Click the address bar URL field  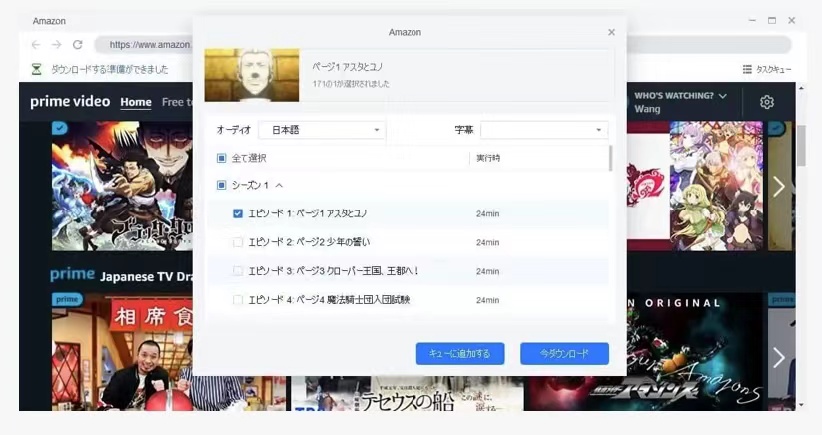pos(442,45)
